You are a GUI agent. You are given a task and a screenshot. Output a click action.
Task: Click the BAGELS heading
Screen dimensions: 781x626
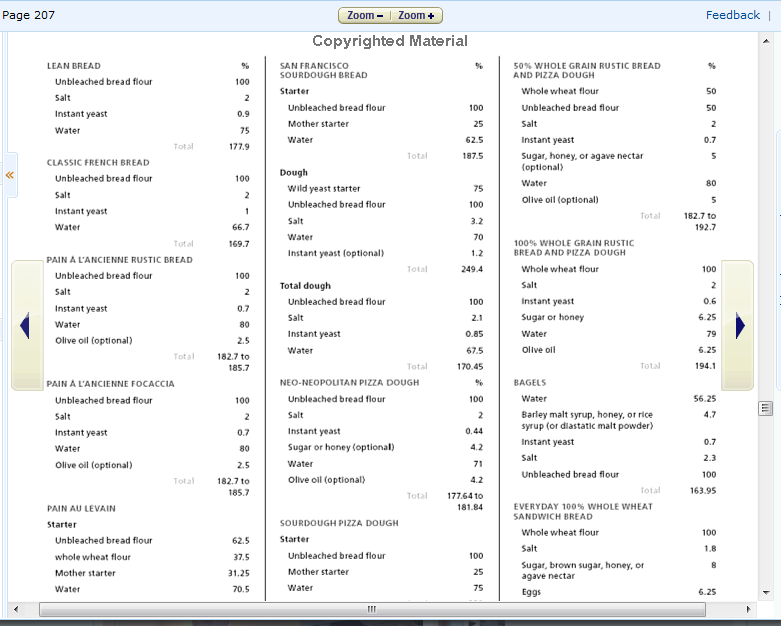tap(530, 382)
